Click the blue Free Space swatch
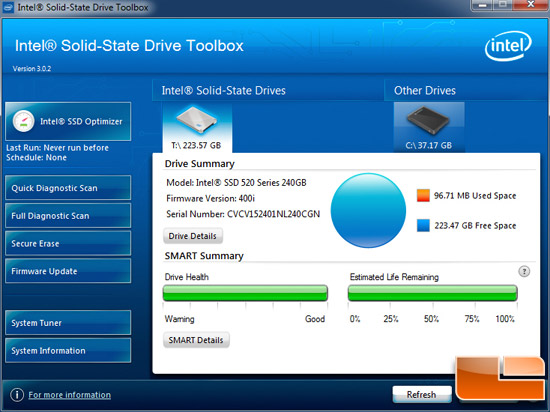 423,225
